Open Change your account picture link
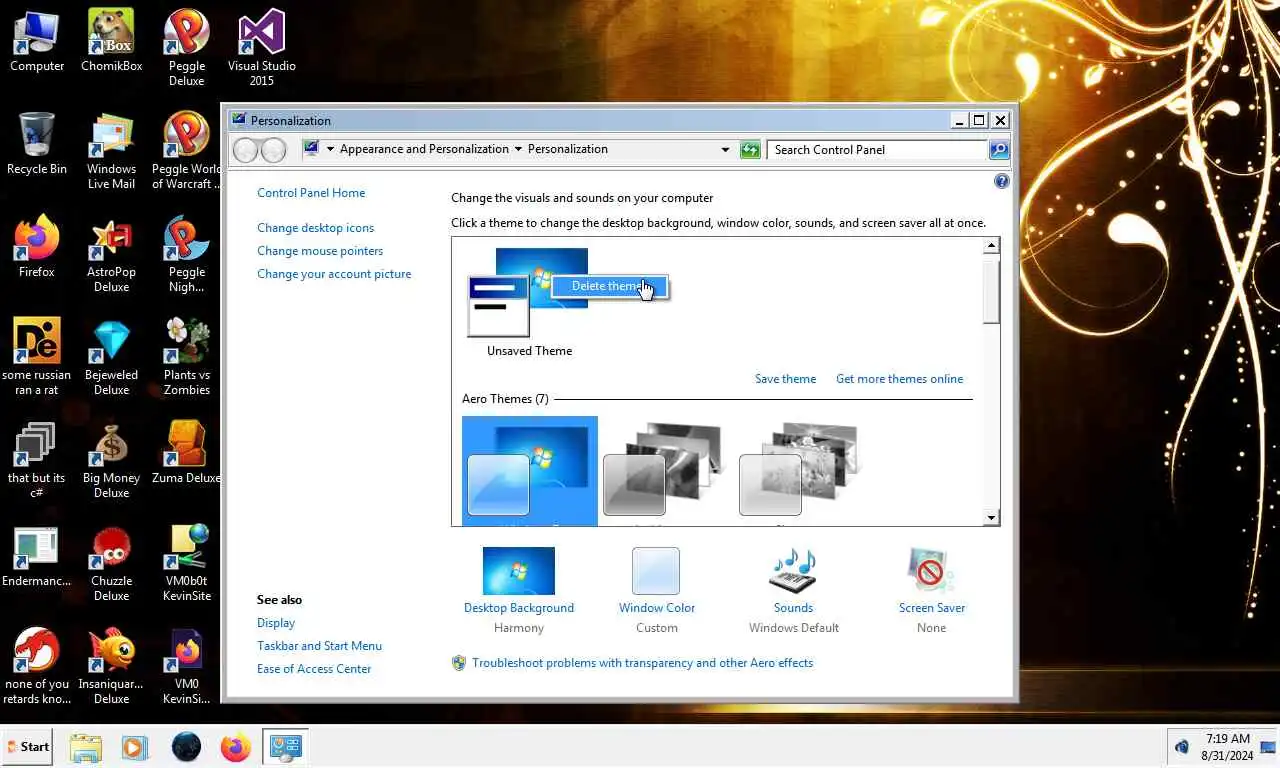The height and width of the screenshot is (768, 1280). (x=334, y=274)
